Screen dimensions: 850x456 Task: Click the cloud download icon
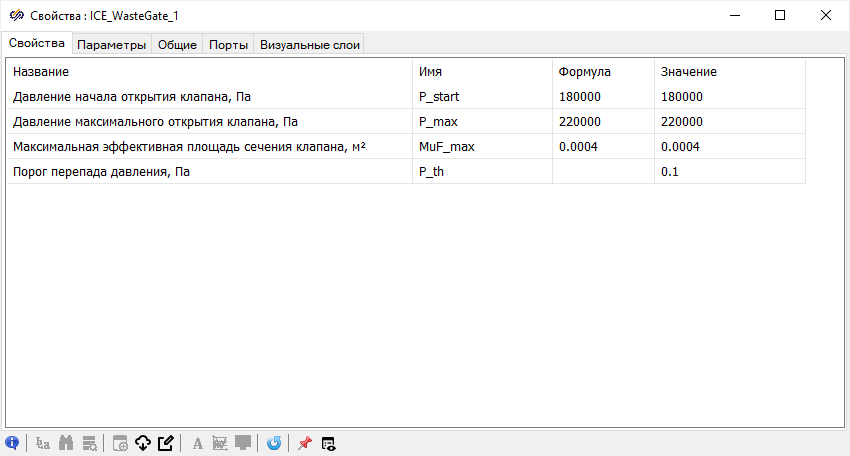143,443
